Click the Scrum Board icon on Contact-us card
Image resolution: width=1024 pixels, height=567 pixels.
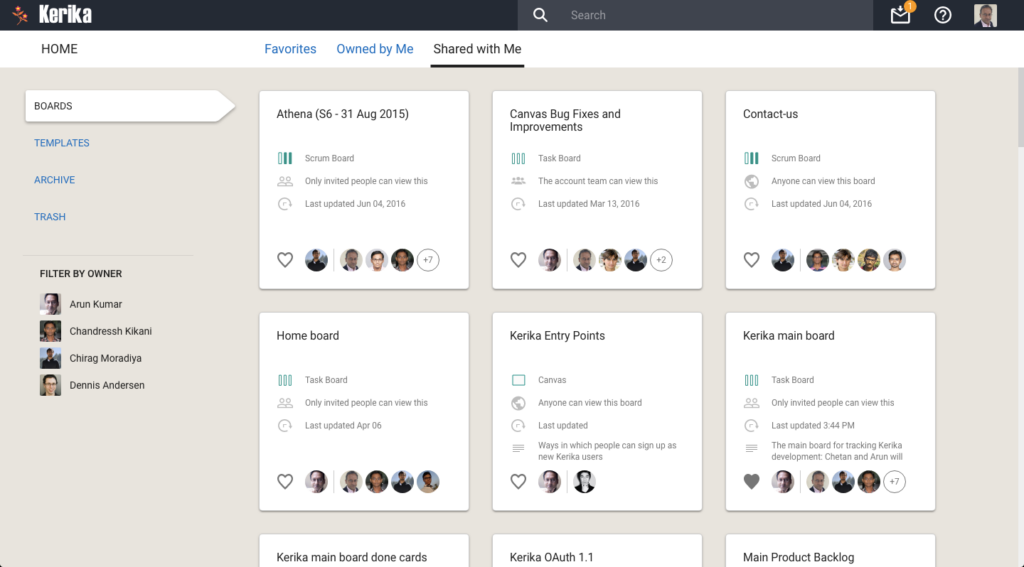(x=751, y=158)
